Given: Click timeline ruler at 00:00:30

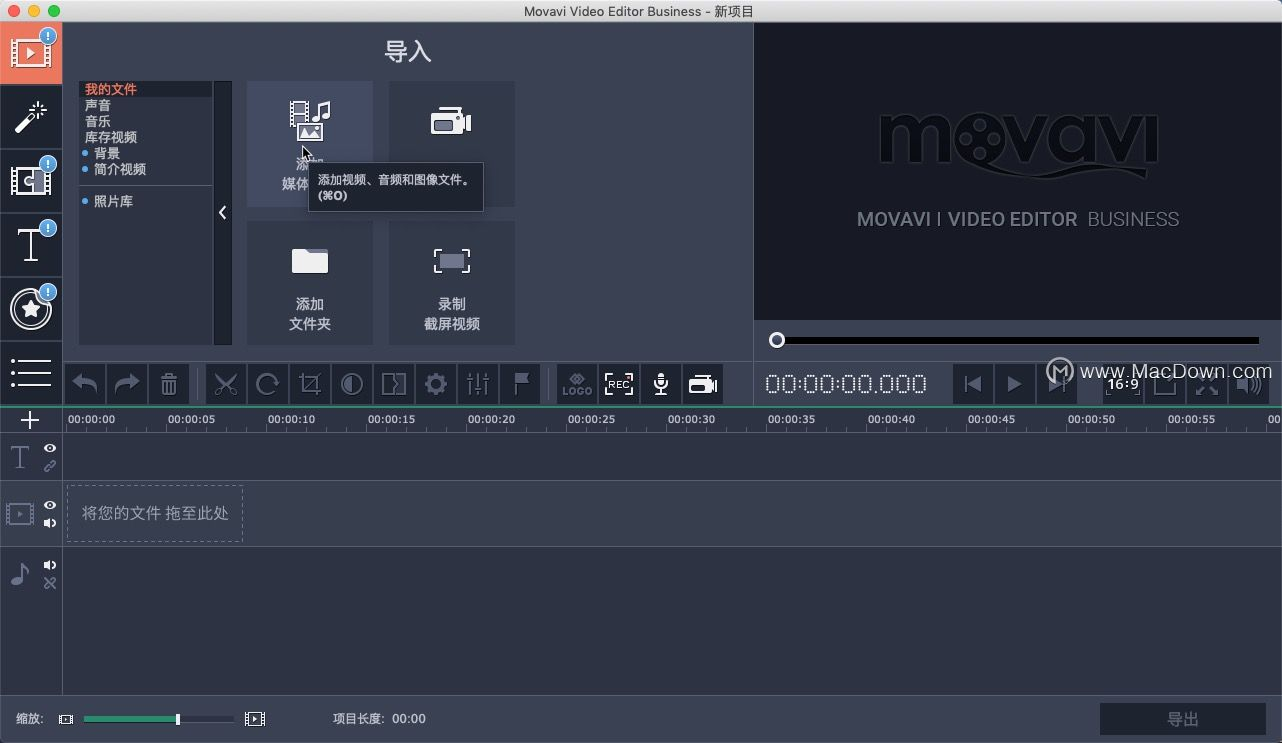Looking at the screenshot, I should [691, 420].
